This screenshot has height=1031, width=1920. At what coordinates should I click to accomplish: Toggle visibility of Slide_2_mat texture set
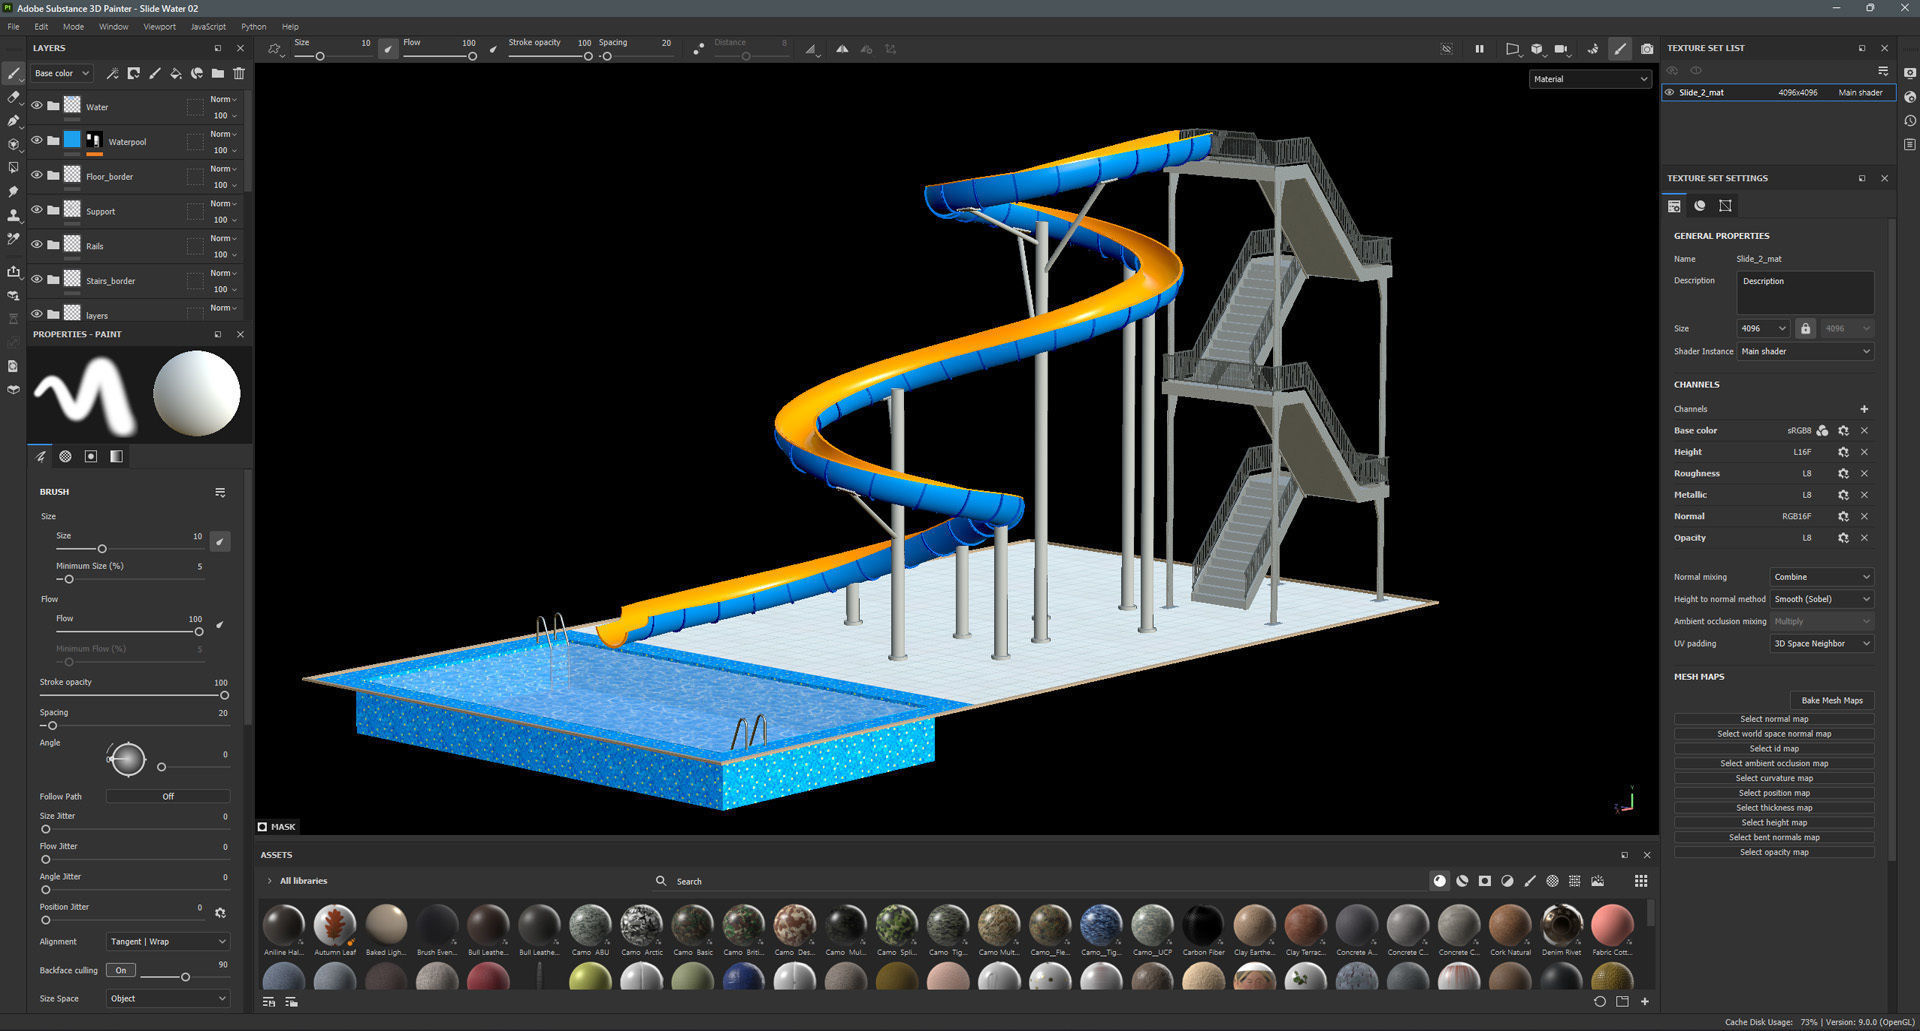pos(1669,92)
